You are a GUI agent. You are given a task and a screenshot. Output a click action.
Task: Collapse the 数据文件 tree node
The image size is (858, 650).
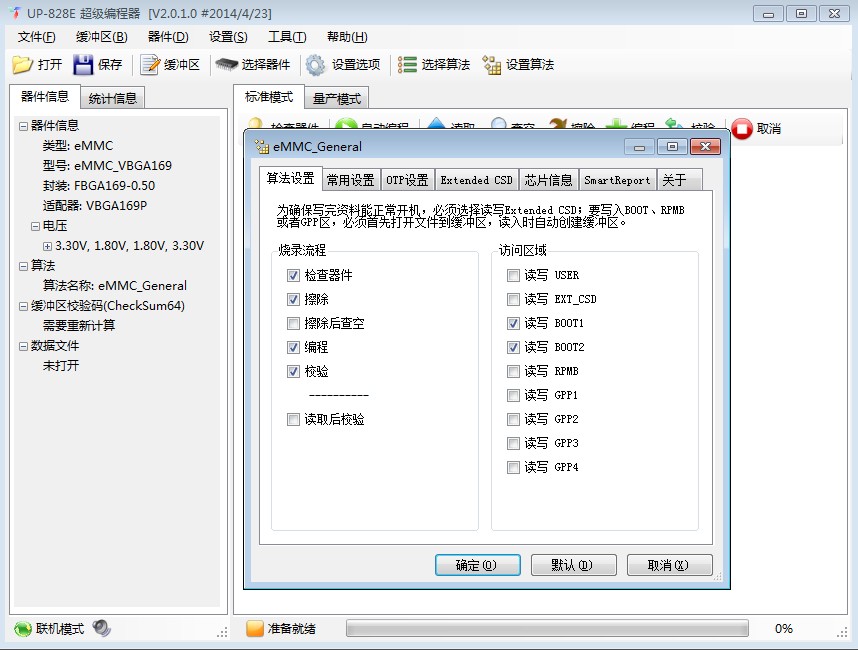pos(23,346)
